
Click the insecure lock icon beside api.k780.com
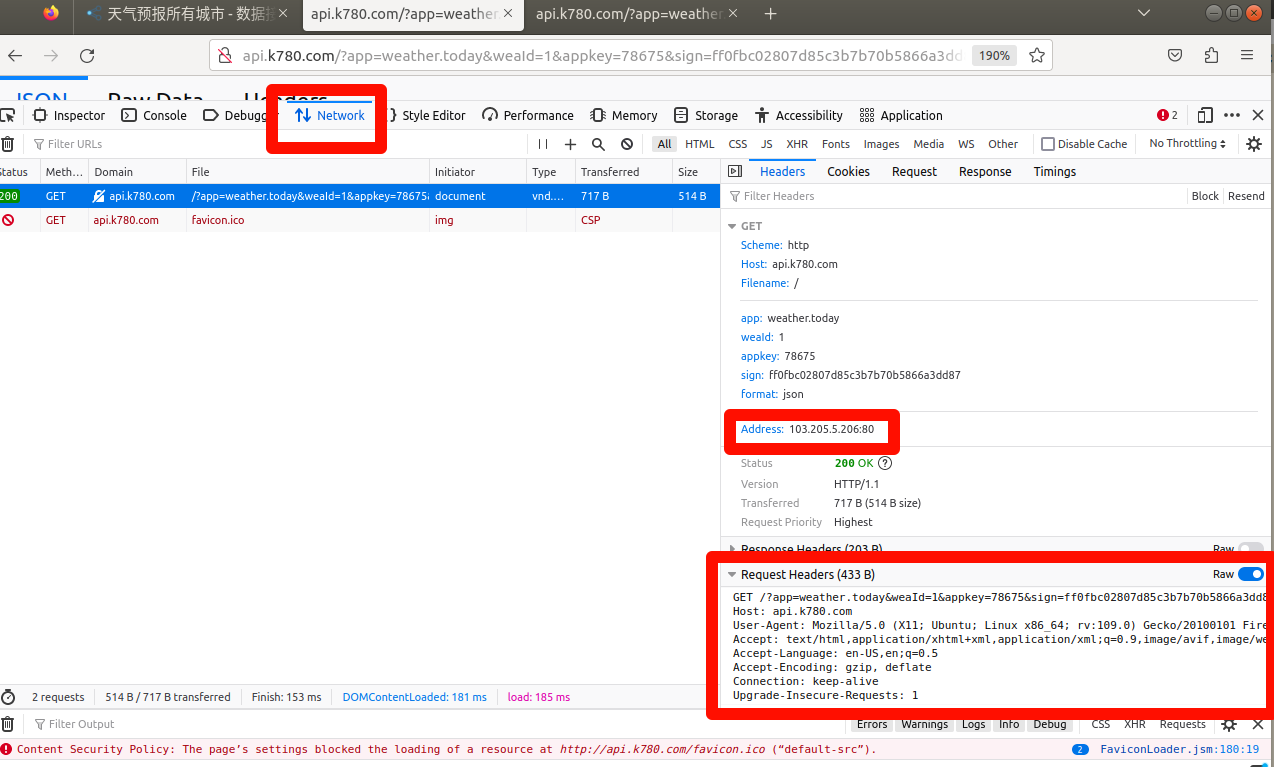coord(99,196)
